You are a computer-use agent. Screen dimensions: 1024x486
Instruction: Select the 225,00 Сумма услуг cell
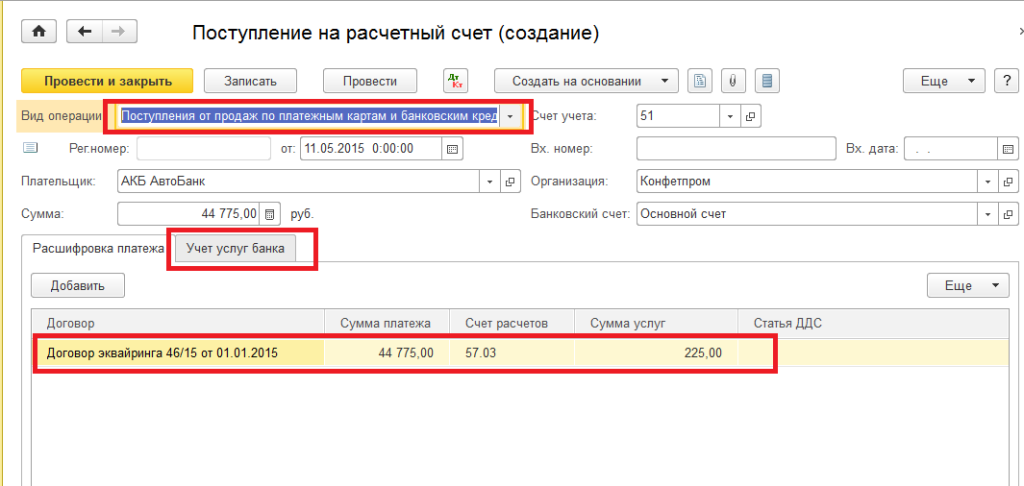[656, 353]
